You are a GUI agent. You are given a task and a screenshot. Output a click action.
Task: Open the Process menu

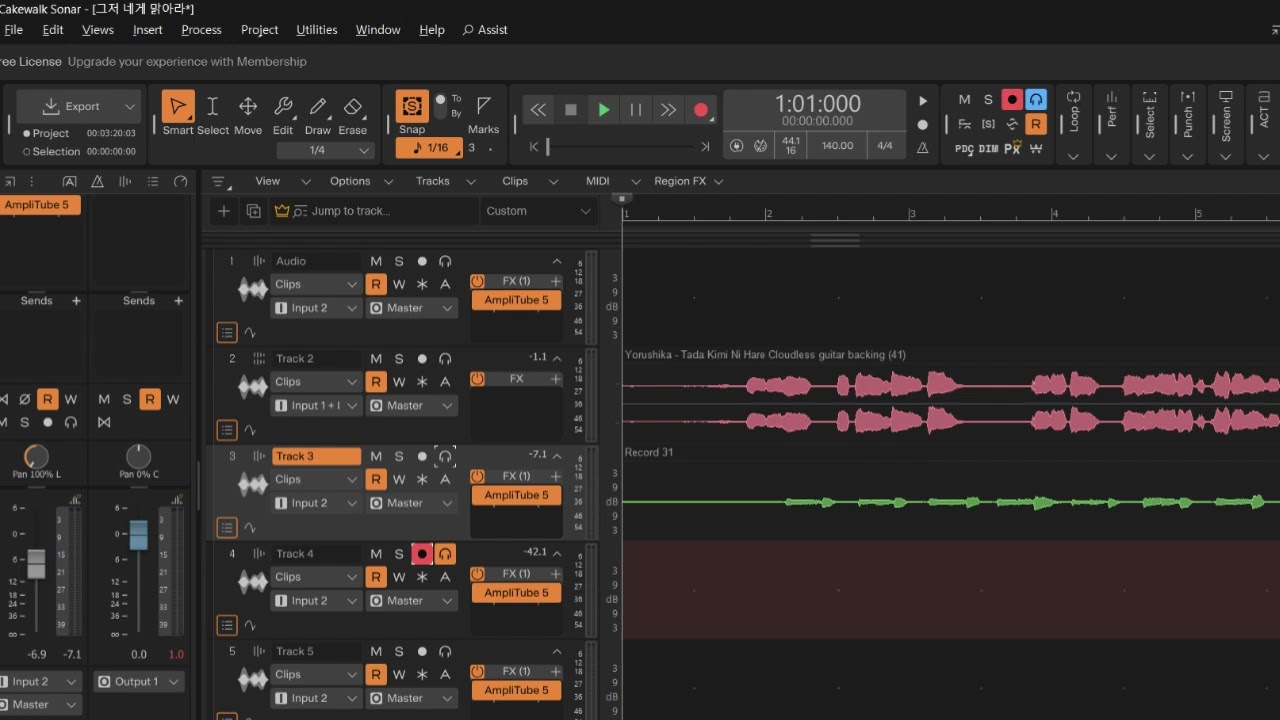coord(201,30)
